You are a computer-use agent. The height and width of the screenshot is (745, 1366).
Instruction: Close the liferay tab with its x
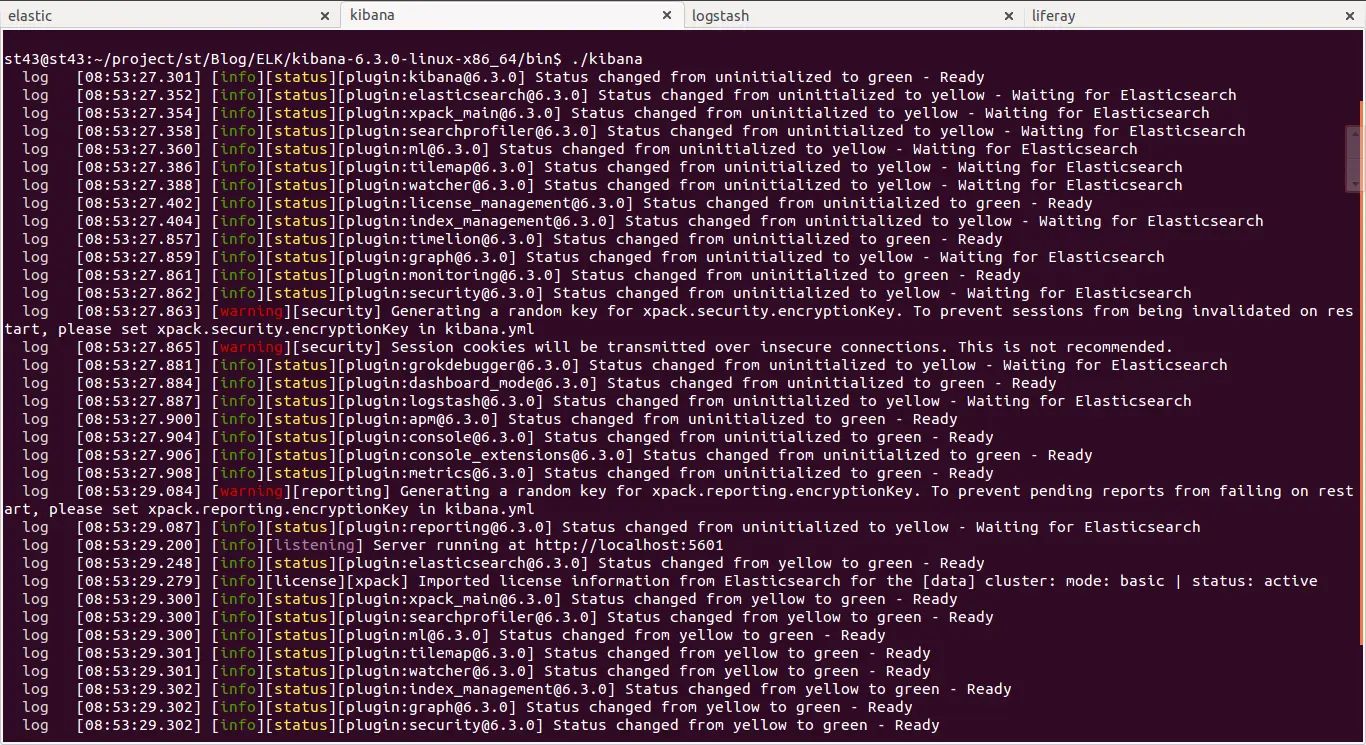[x=1351, y=16]
